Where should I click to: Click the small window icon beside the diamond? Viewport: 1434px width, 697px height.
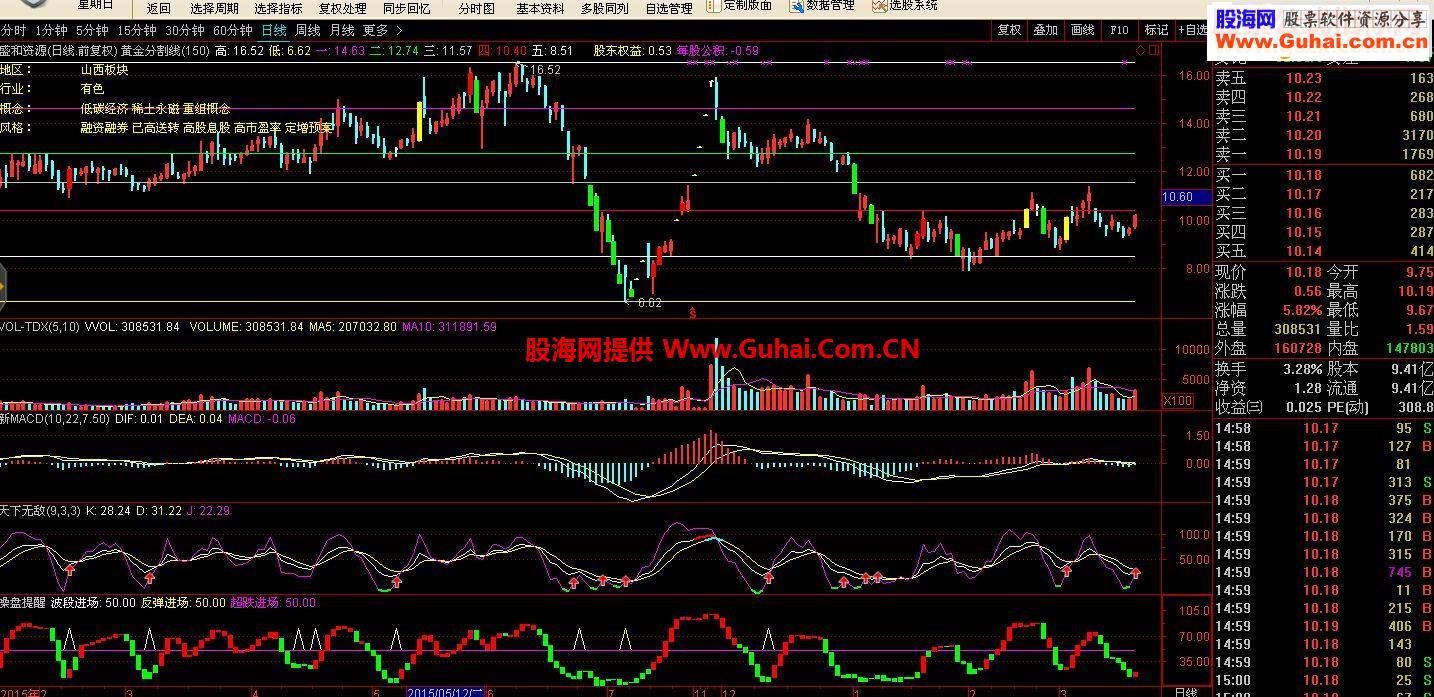pyautogui.click(x=1153, y=49)
